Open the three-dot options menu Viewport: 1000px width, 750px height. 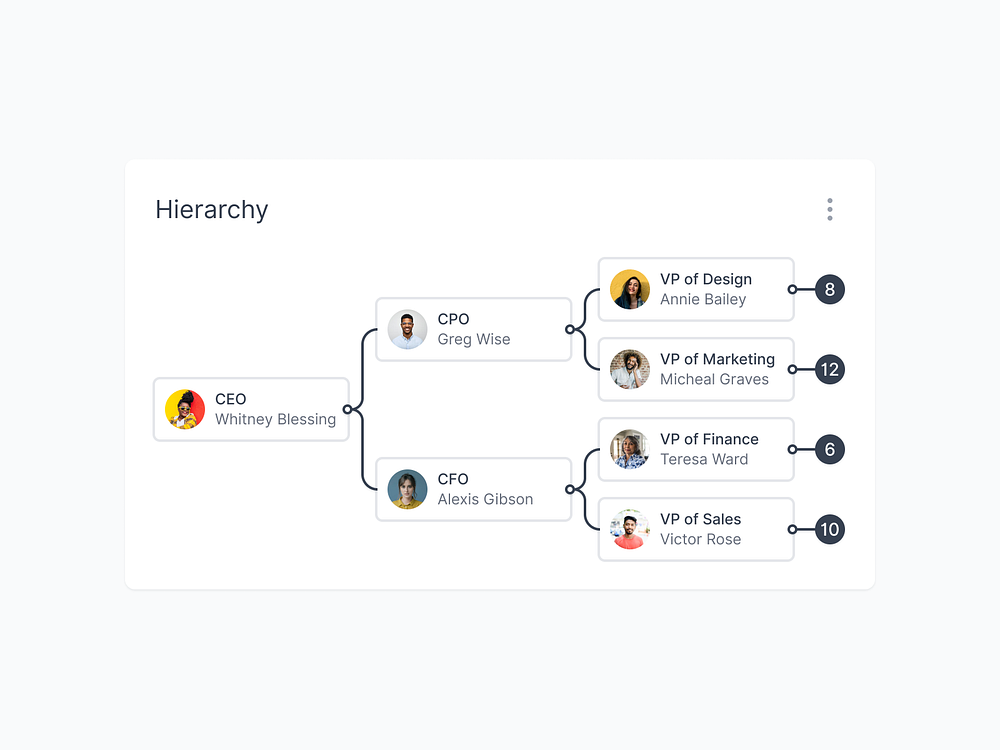(x=829, y=209)
